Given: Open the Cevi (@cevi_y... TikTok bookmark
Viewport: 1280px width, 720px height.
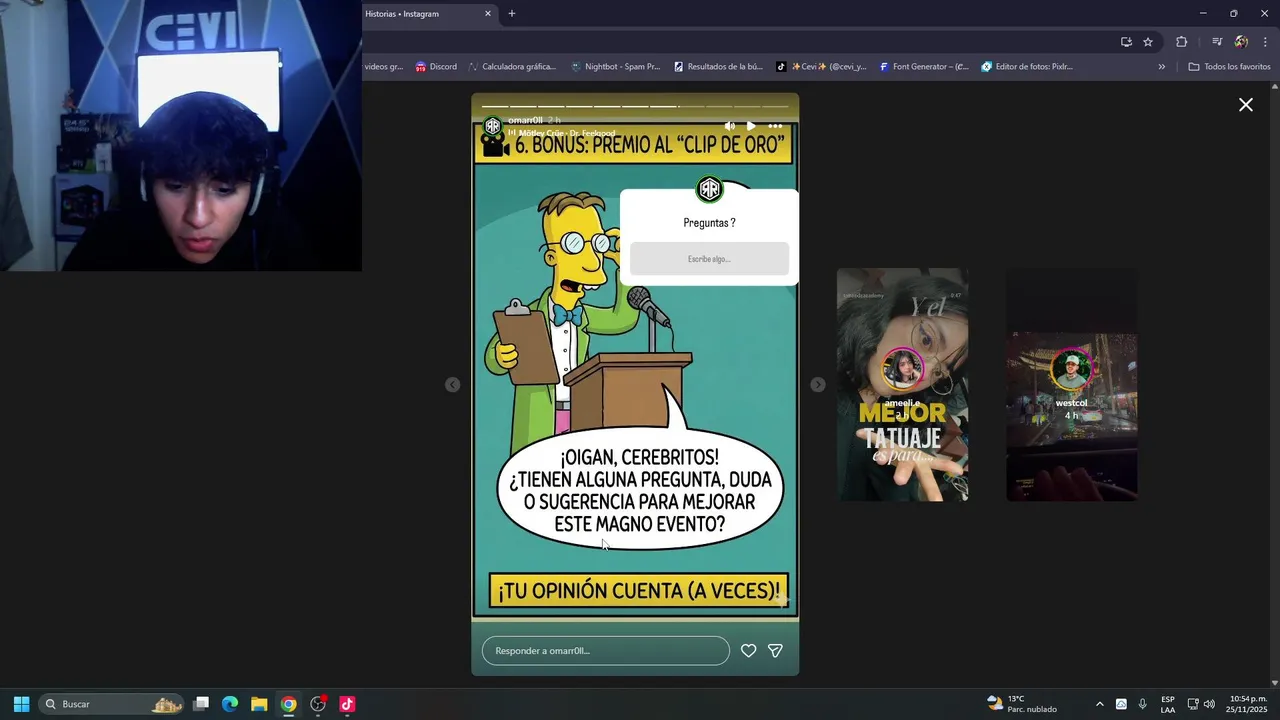Looking at the screenshot, I should (821, 67).
